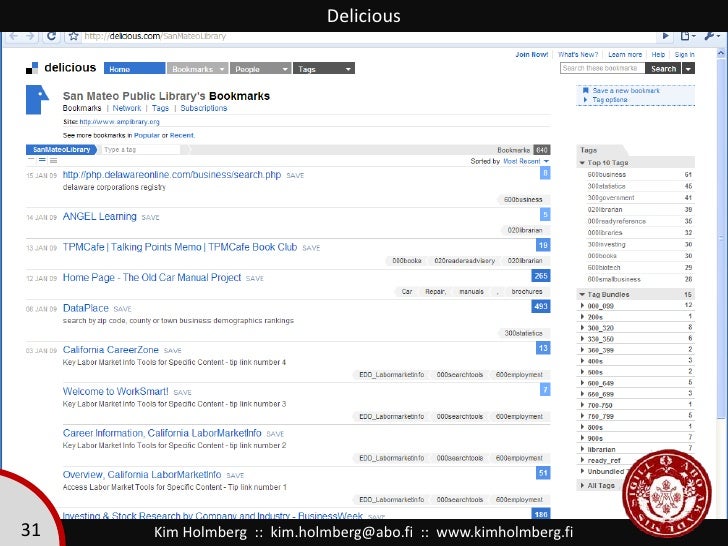Screen dimensions: 728x546
Task: Open the browser wrench settings icon
Action: coord(711,36)
